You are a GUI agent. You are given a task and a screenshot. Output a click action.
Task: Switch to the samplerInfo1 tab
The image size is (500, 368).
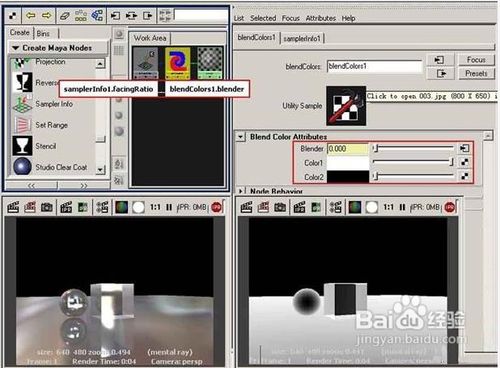click(x=302, y=38)
